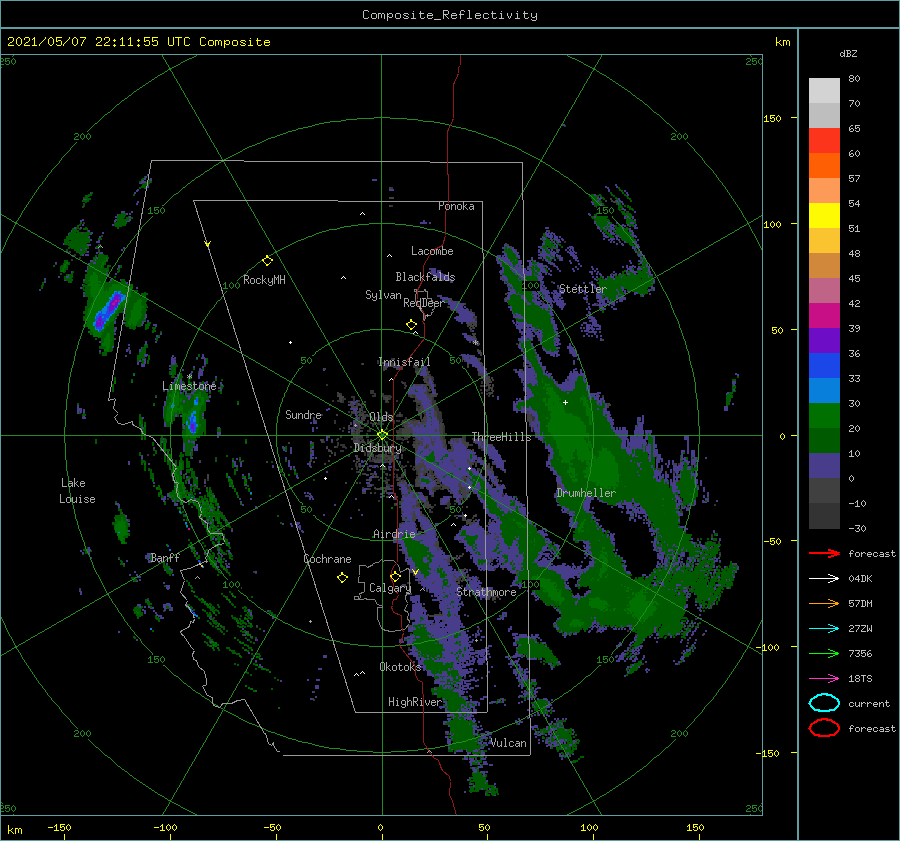900x841 pixels.
Task: Select the slate purple 0–10 dBZ swatch
Action: [824, 466]
